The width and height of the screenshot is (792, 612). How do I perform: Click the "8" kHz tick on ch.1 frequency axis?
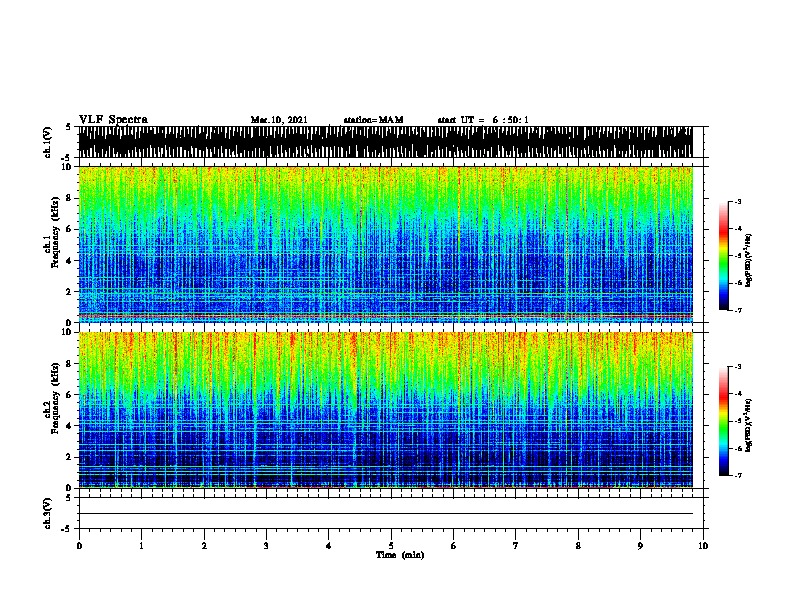pyautogui.click(x=69, y=198)
